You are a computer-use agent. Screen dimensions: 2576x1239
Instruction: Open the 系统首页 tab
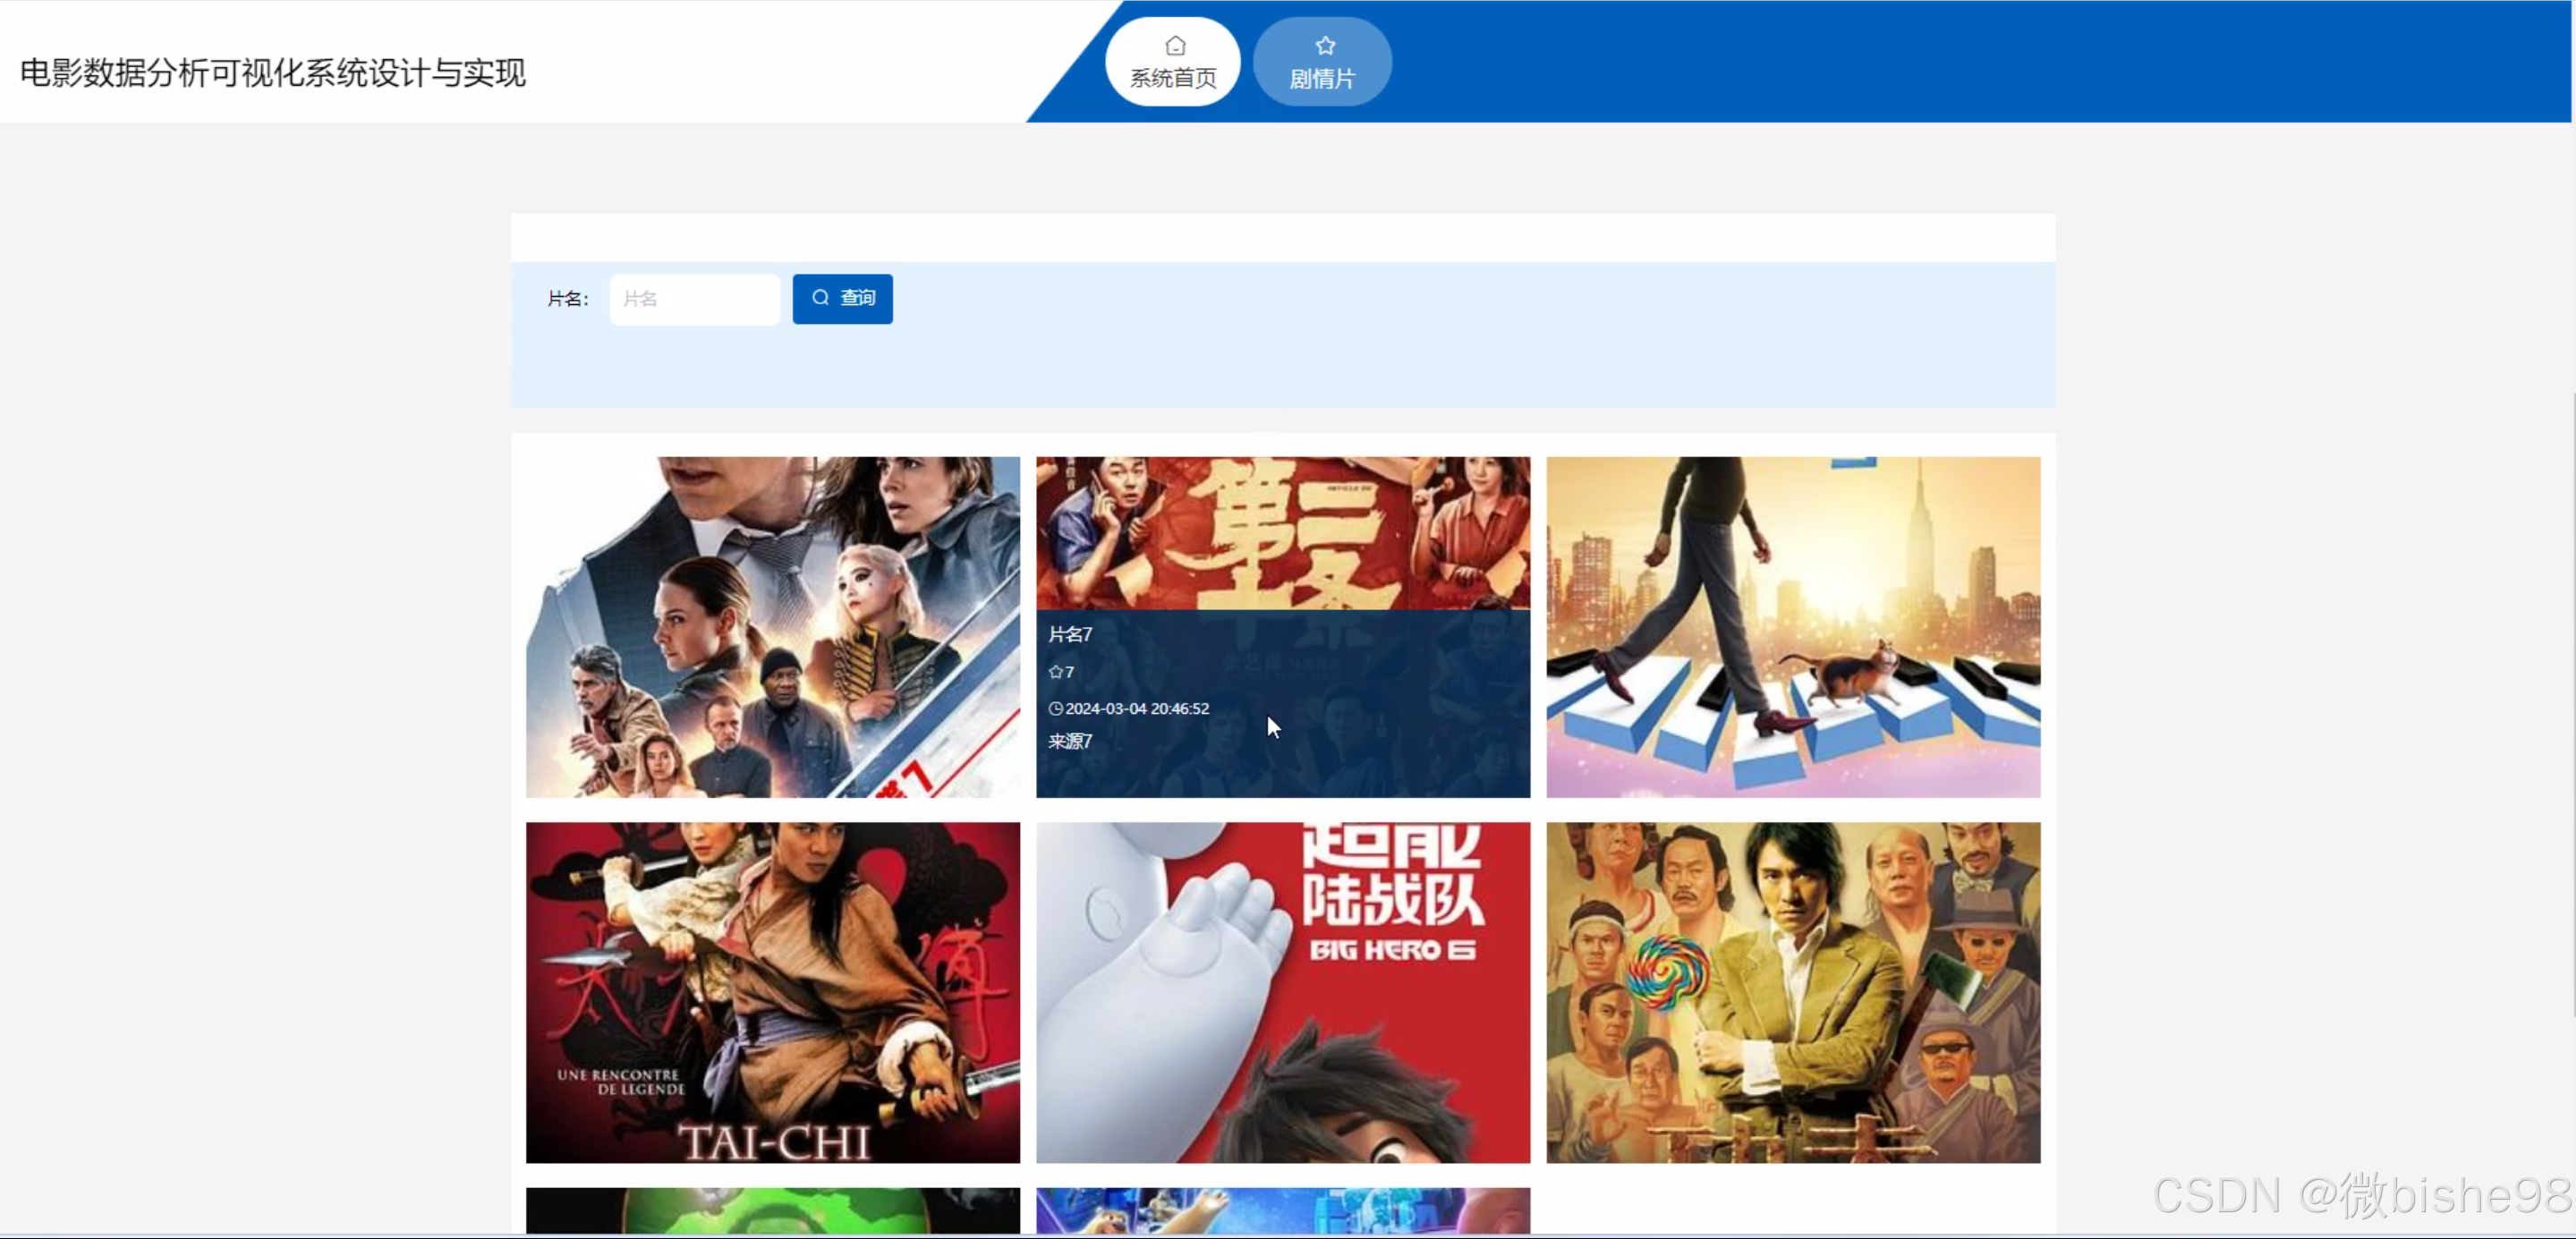click(x=1173, y=62)
